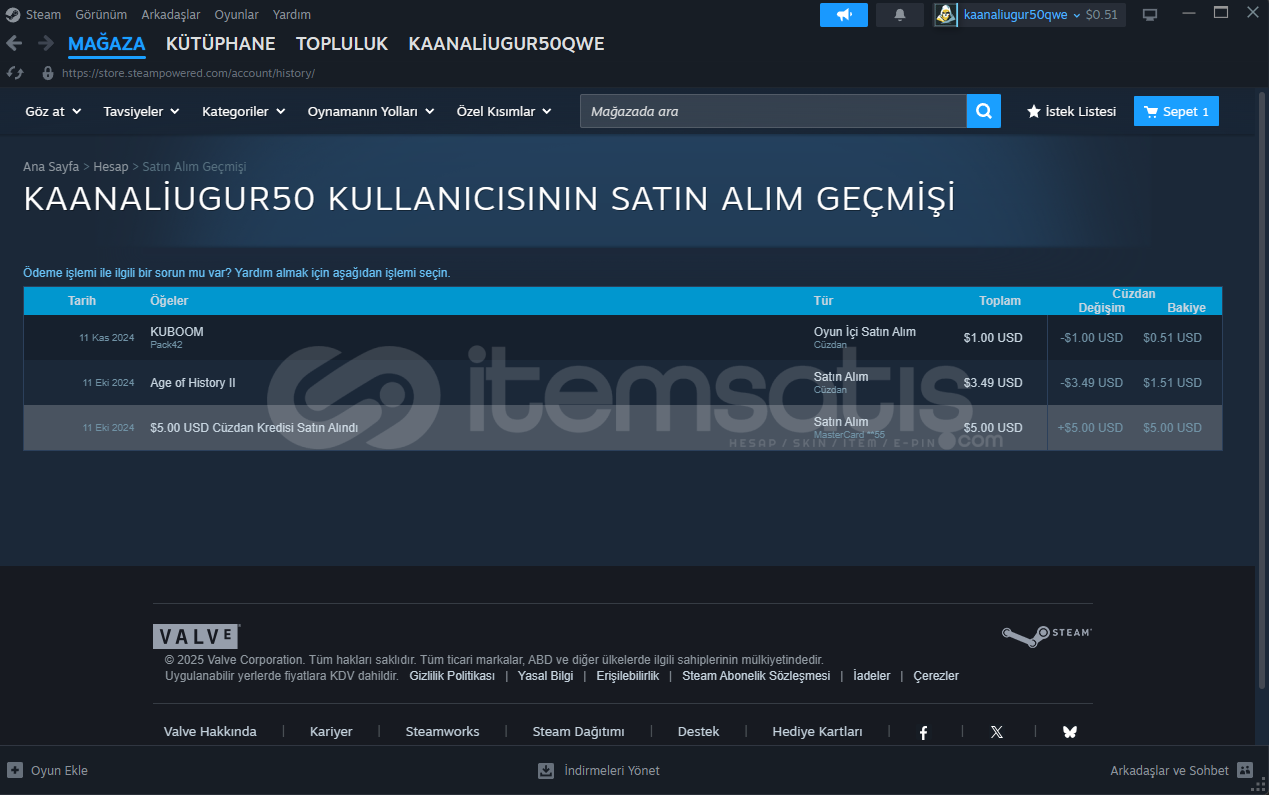Viewport: 1269px width, 795px height.
Task: Expand the Özel Kısımlar dropdown
Action: click(503, 111)
